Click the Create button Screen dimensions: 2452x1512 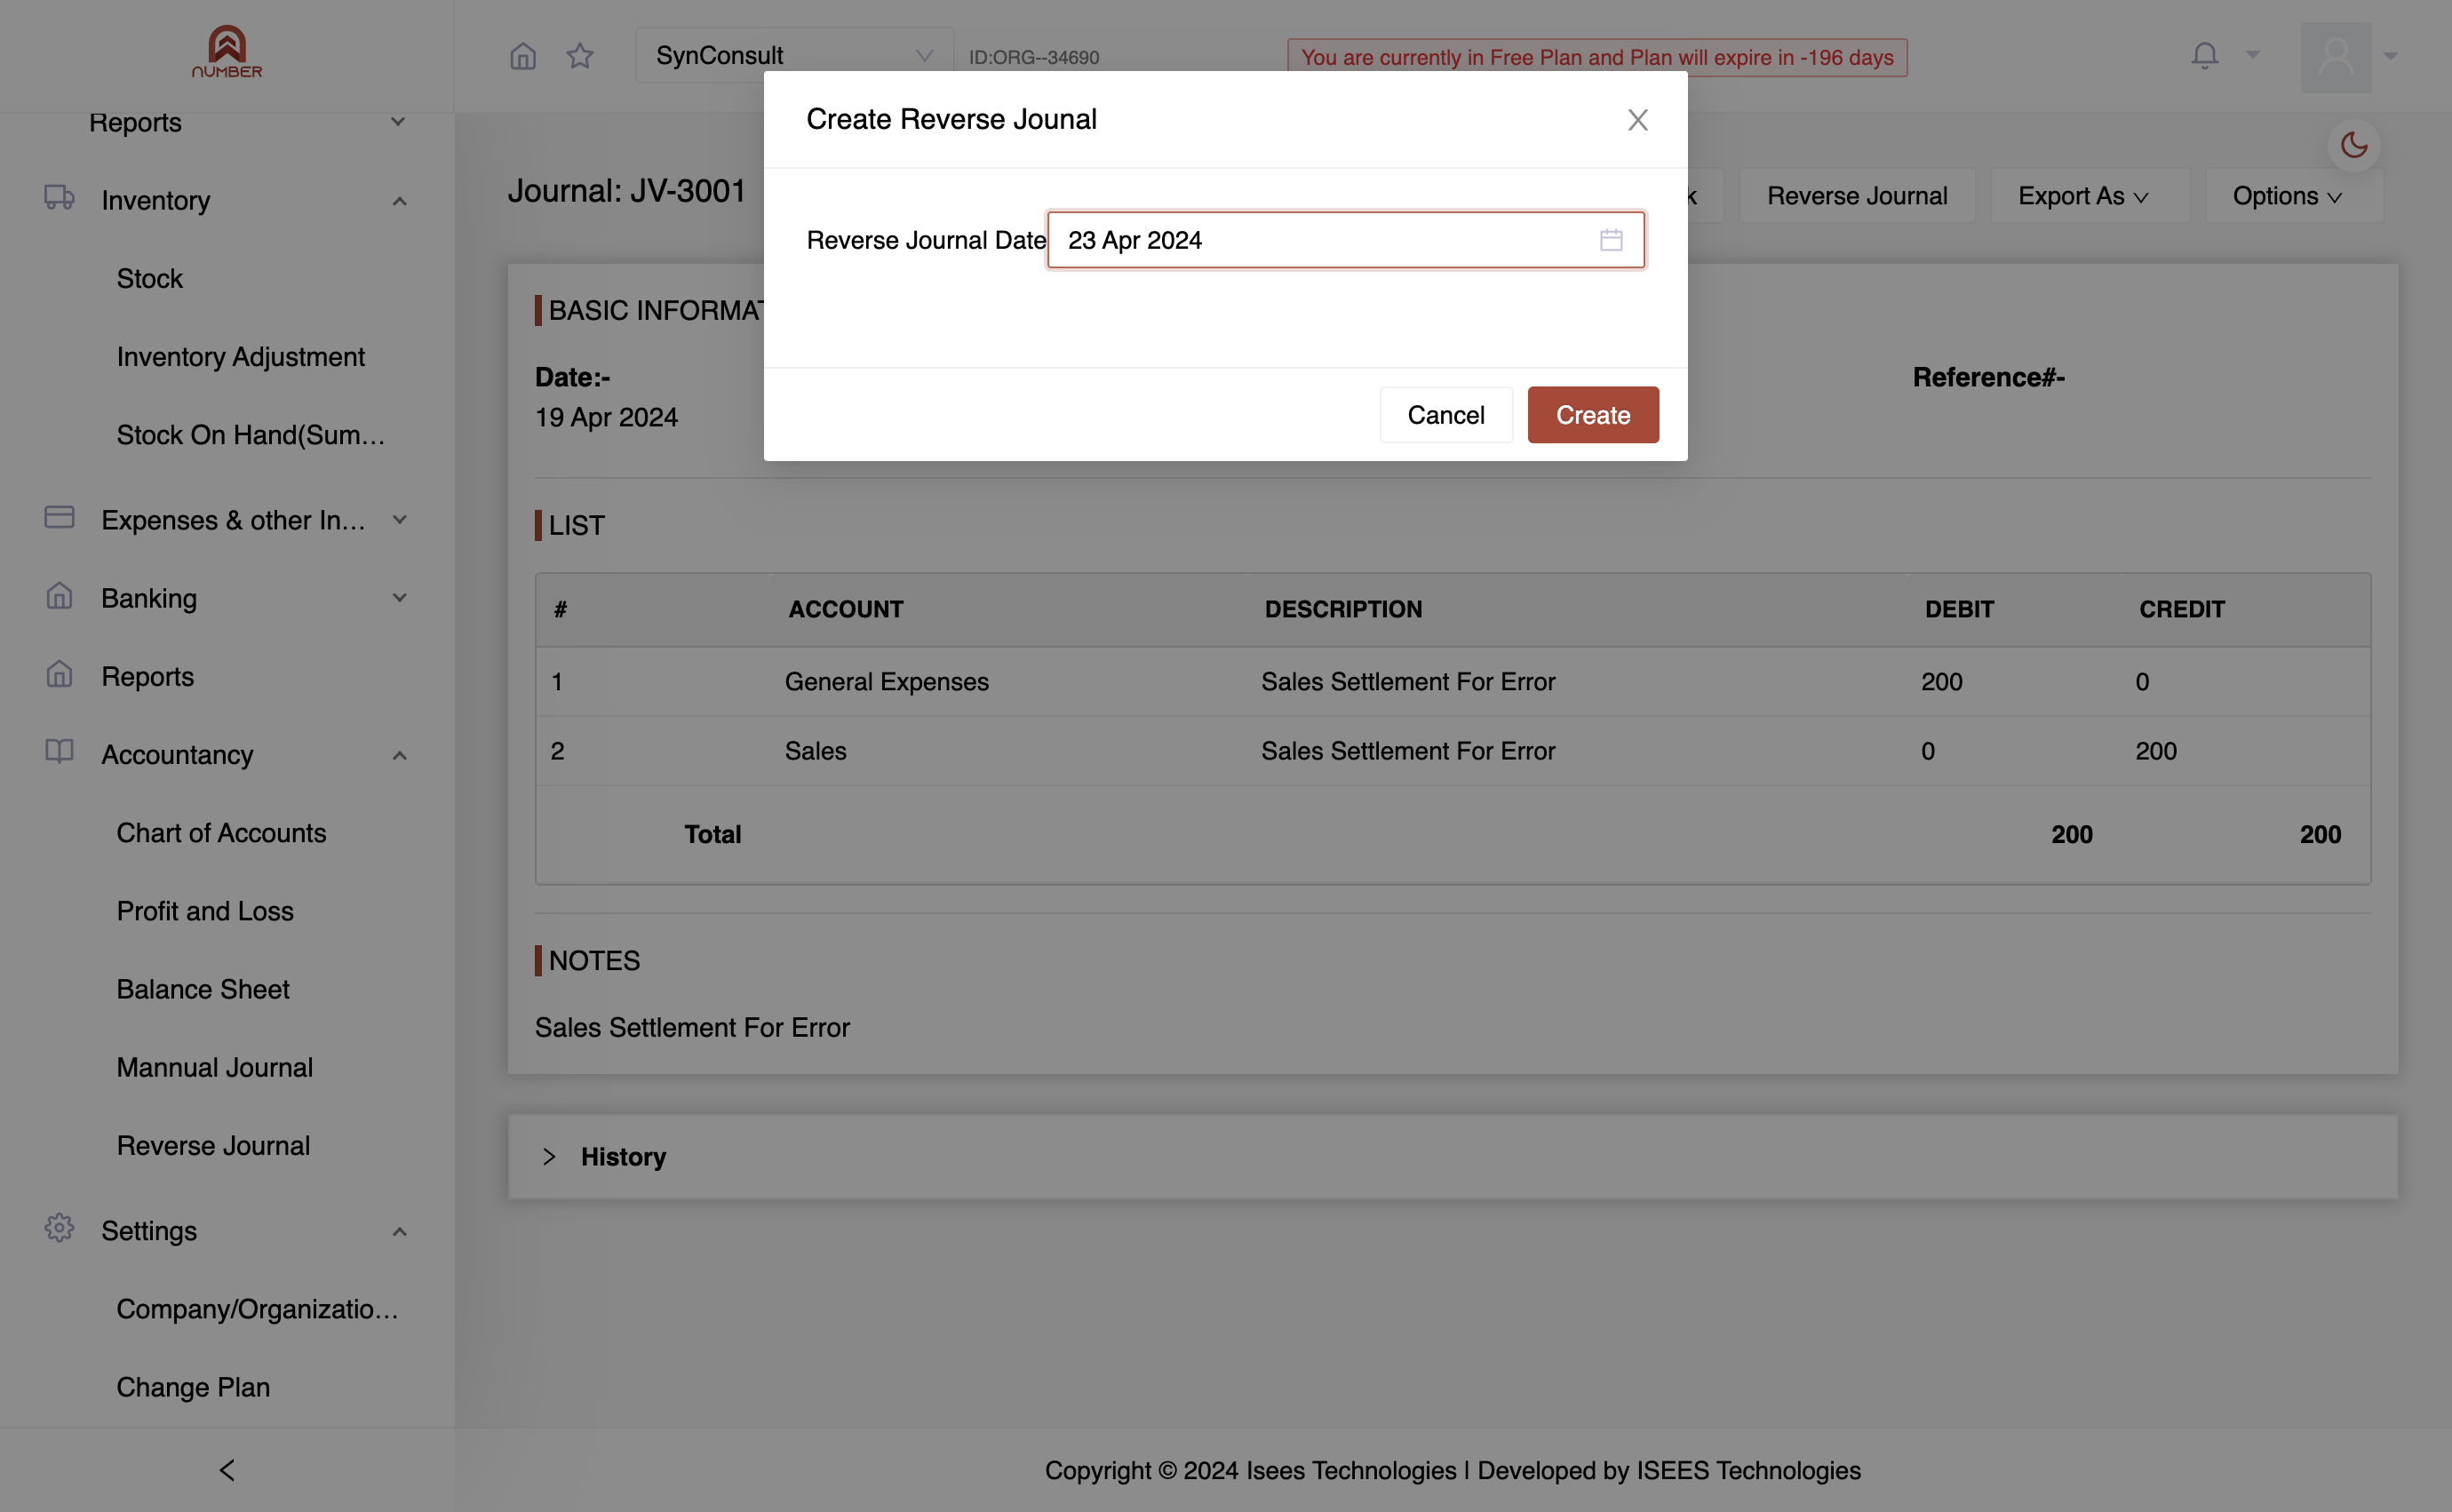[x=1593, y=415]
